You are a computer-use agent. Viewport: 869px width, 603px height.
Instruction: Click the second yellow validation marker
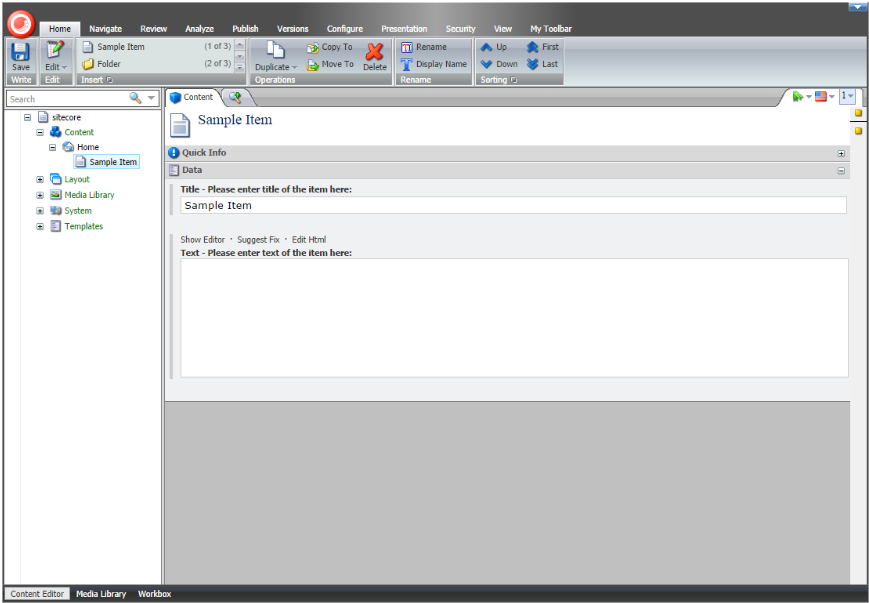click(858, 131)
